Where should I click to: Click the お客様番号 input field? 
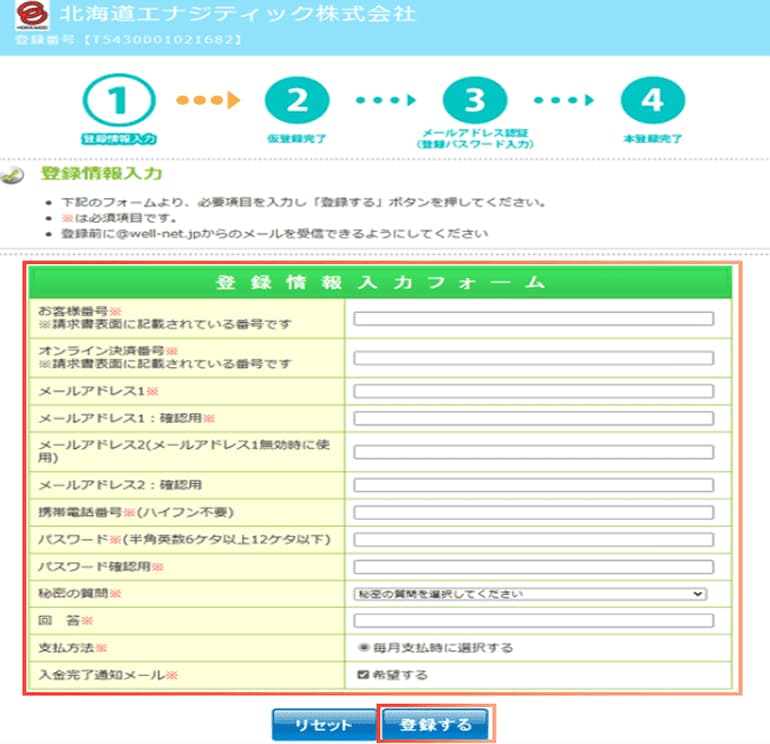[x=533, y=319]
